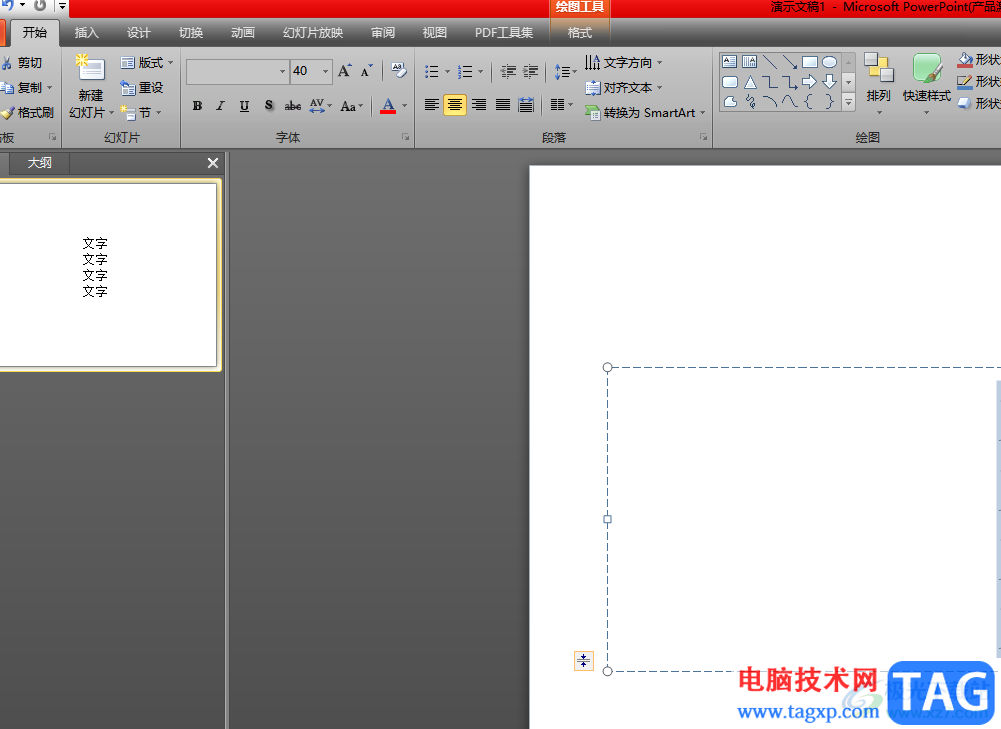Reset slide with 重设 button
Screen dimensions: 1001x729
142,87
